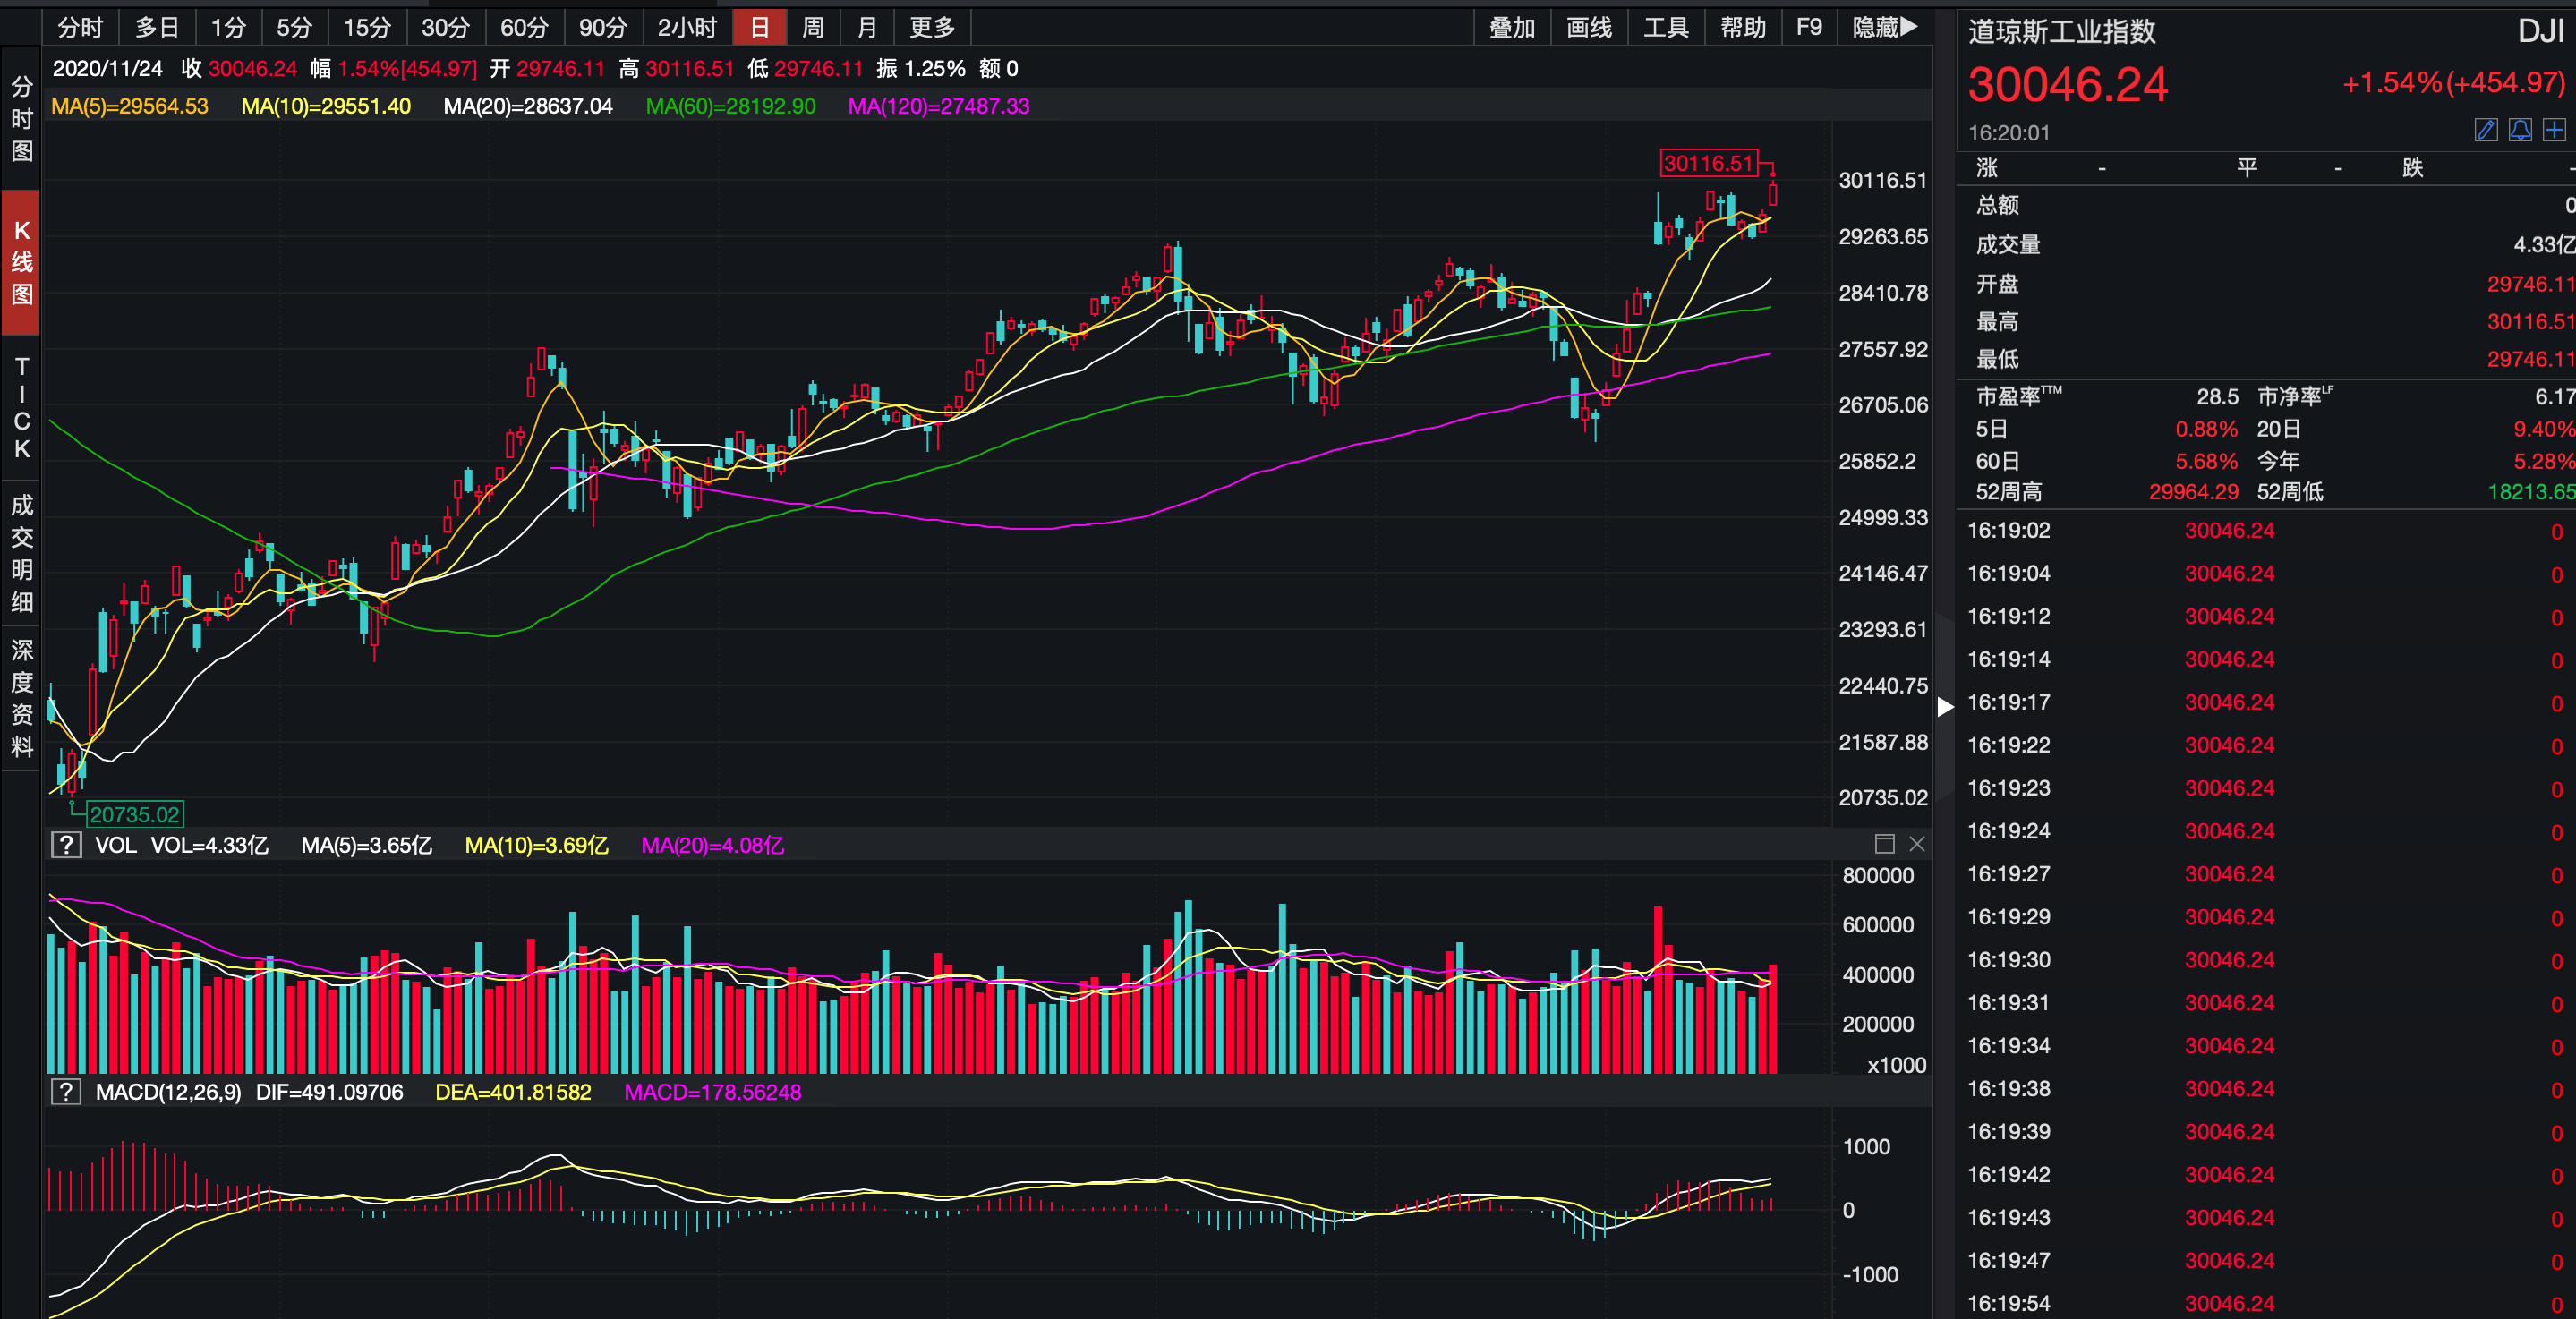Open the 成交明细 sidebar view

click(x=21, y=553)
